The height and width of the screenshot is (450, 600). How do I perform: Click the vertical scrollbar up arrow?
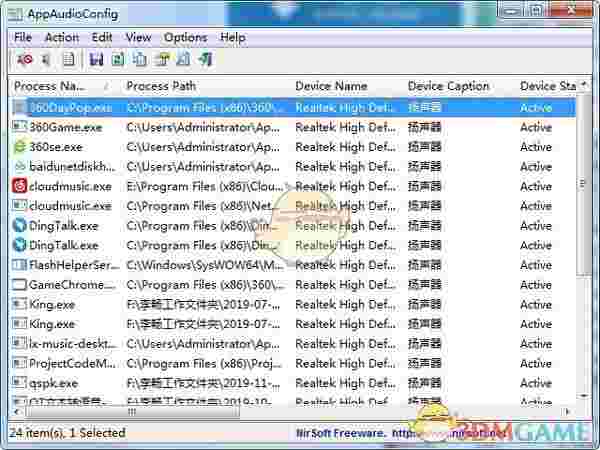coord(584,84)
